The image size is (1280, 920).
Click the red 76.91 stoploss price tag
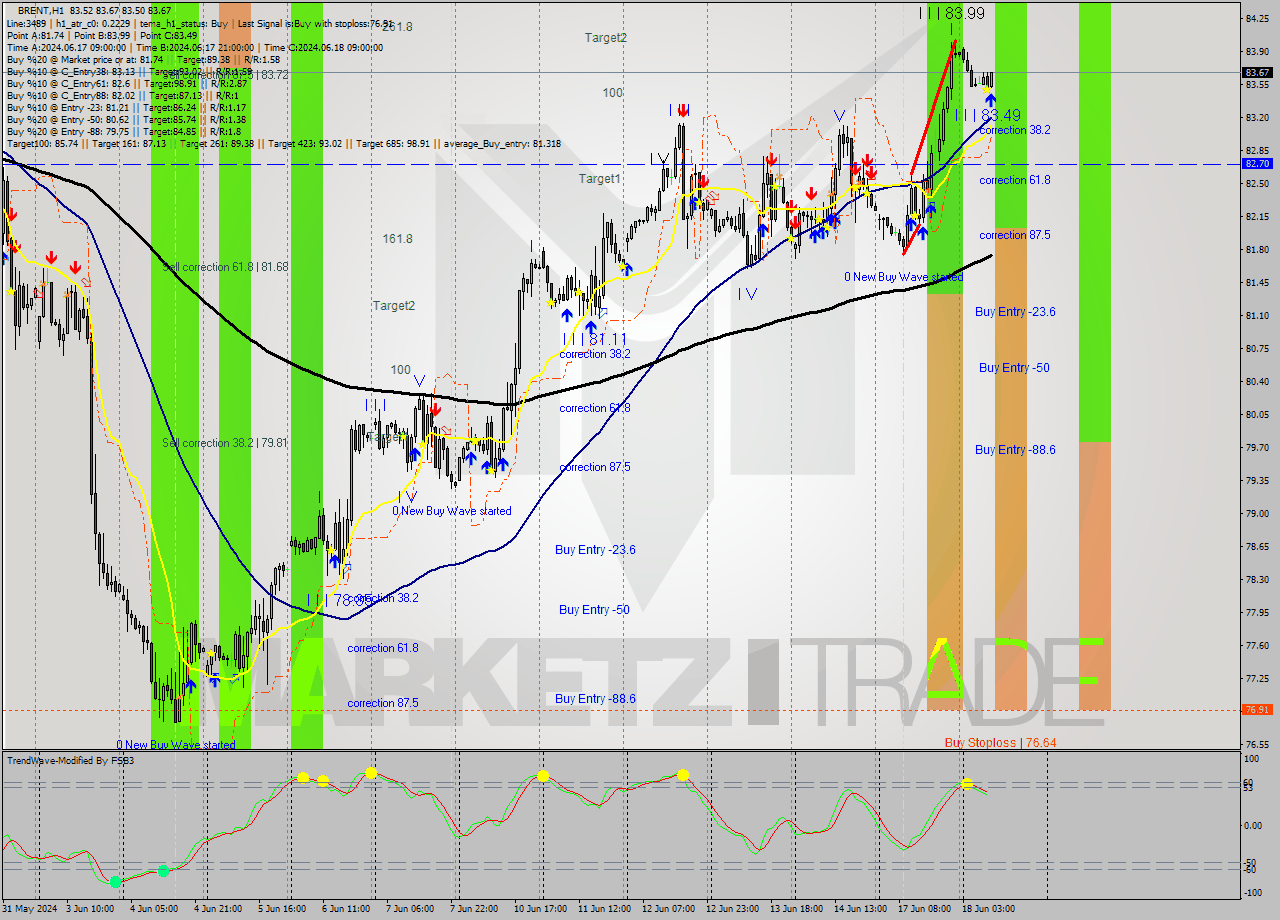point(1257,709)
